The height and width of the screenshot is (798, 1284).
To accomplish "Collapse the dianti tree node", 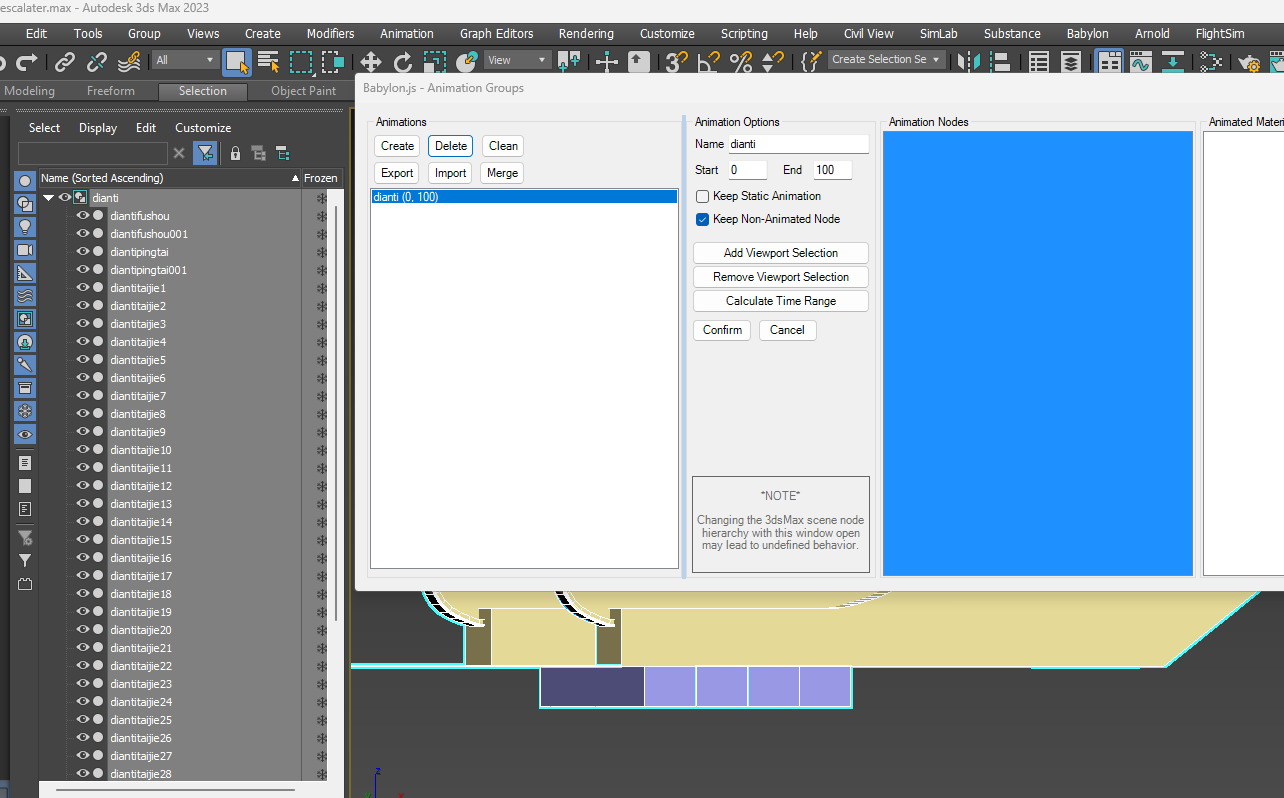I will 48,198.
